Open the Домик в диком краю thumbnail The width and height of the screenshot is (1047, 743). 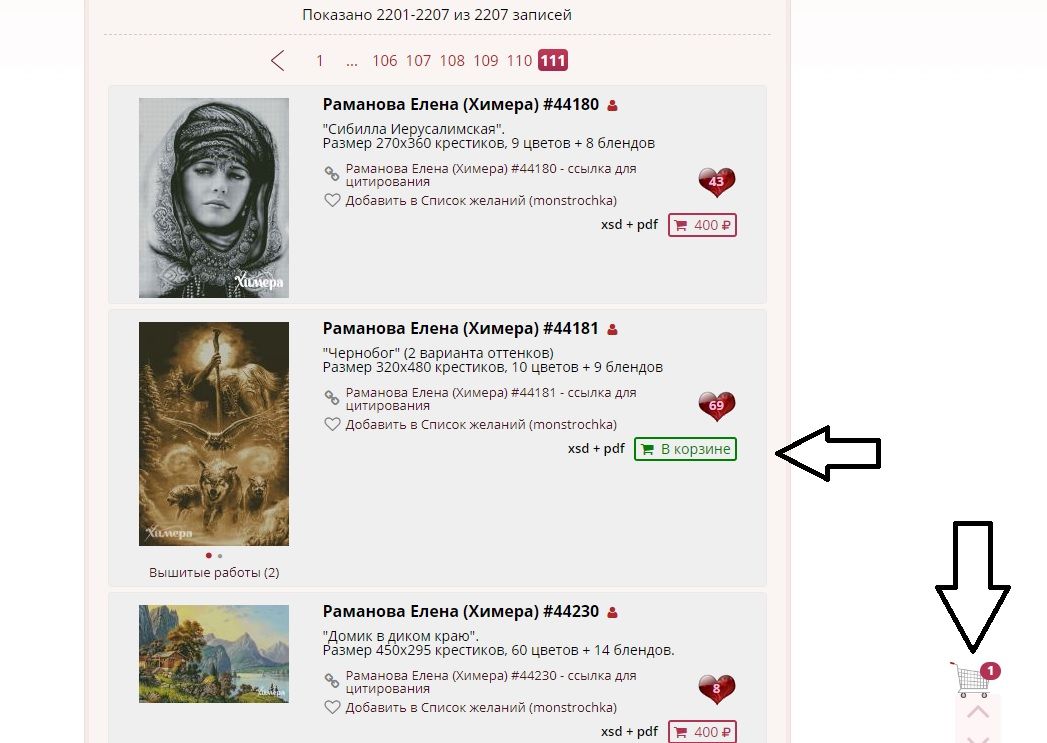point(214,654)
